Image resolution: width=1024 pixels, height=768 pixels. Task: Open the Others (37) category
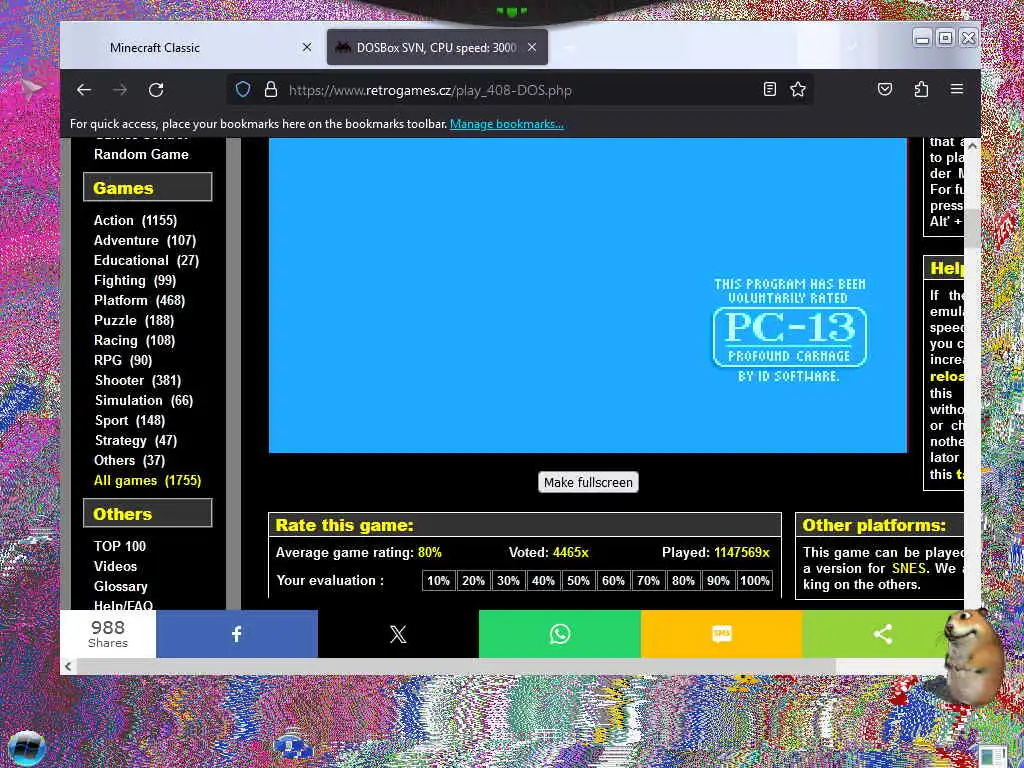pyautogui.click(x=129, y=460)
